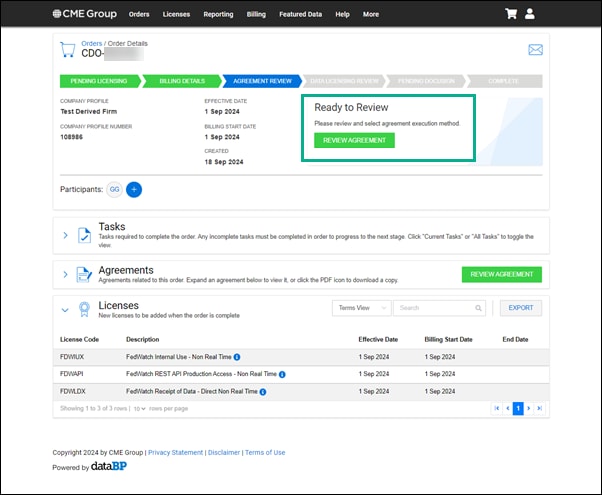The width and height of the screenshot is (602, 495).
Task: Click the envelope email icon on order
Action: click(535, 50)
